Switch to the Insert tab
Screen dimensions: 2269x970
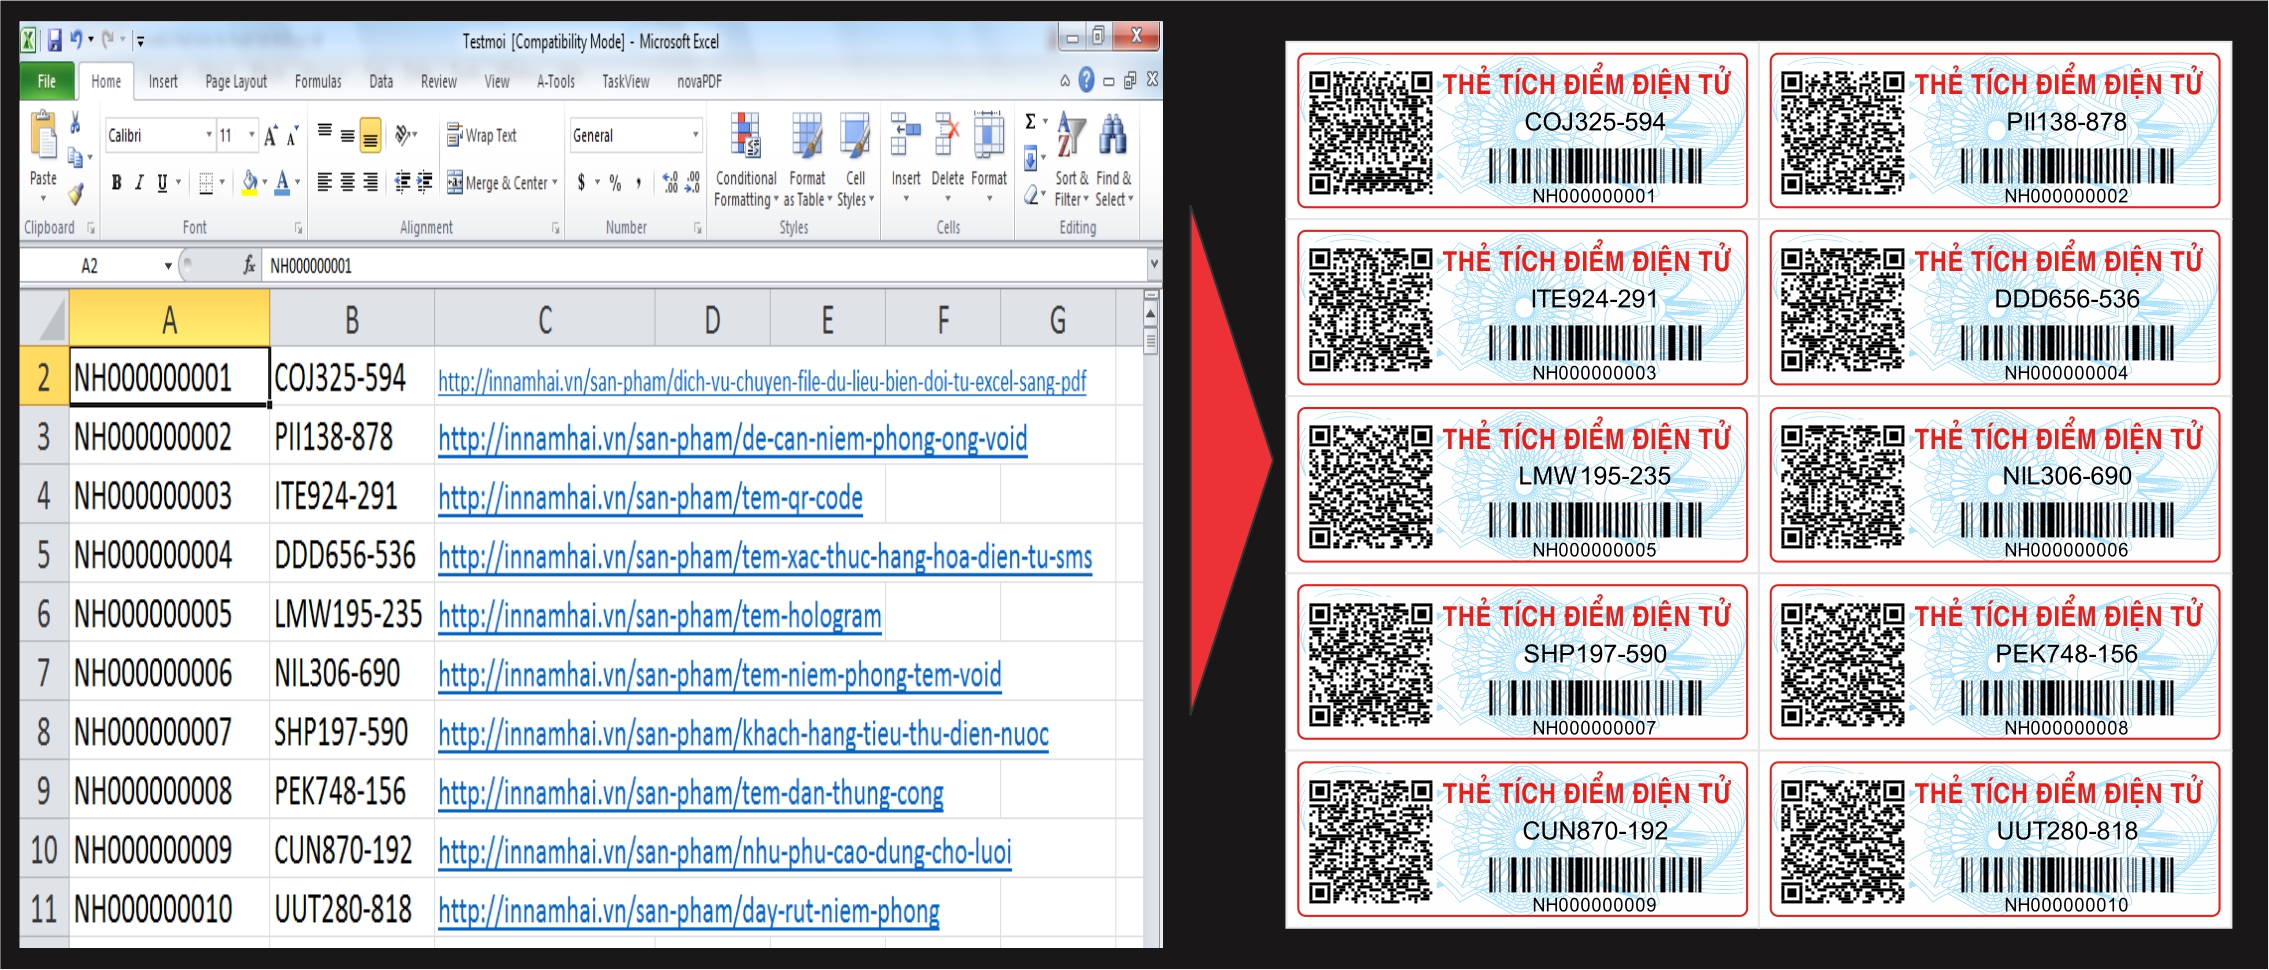163,81
